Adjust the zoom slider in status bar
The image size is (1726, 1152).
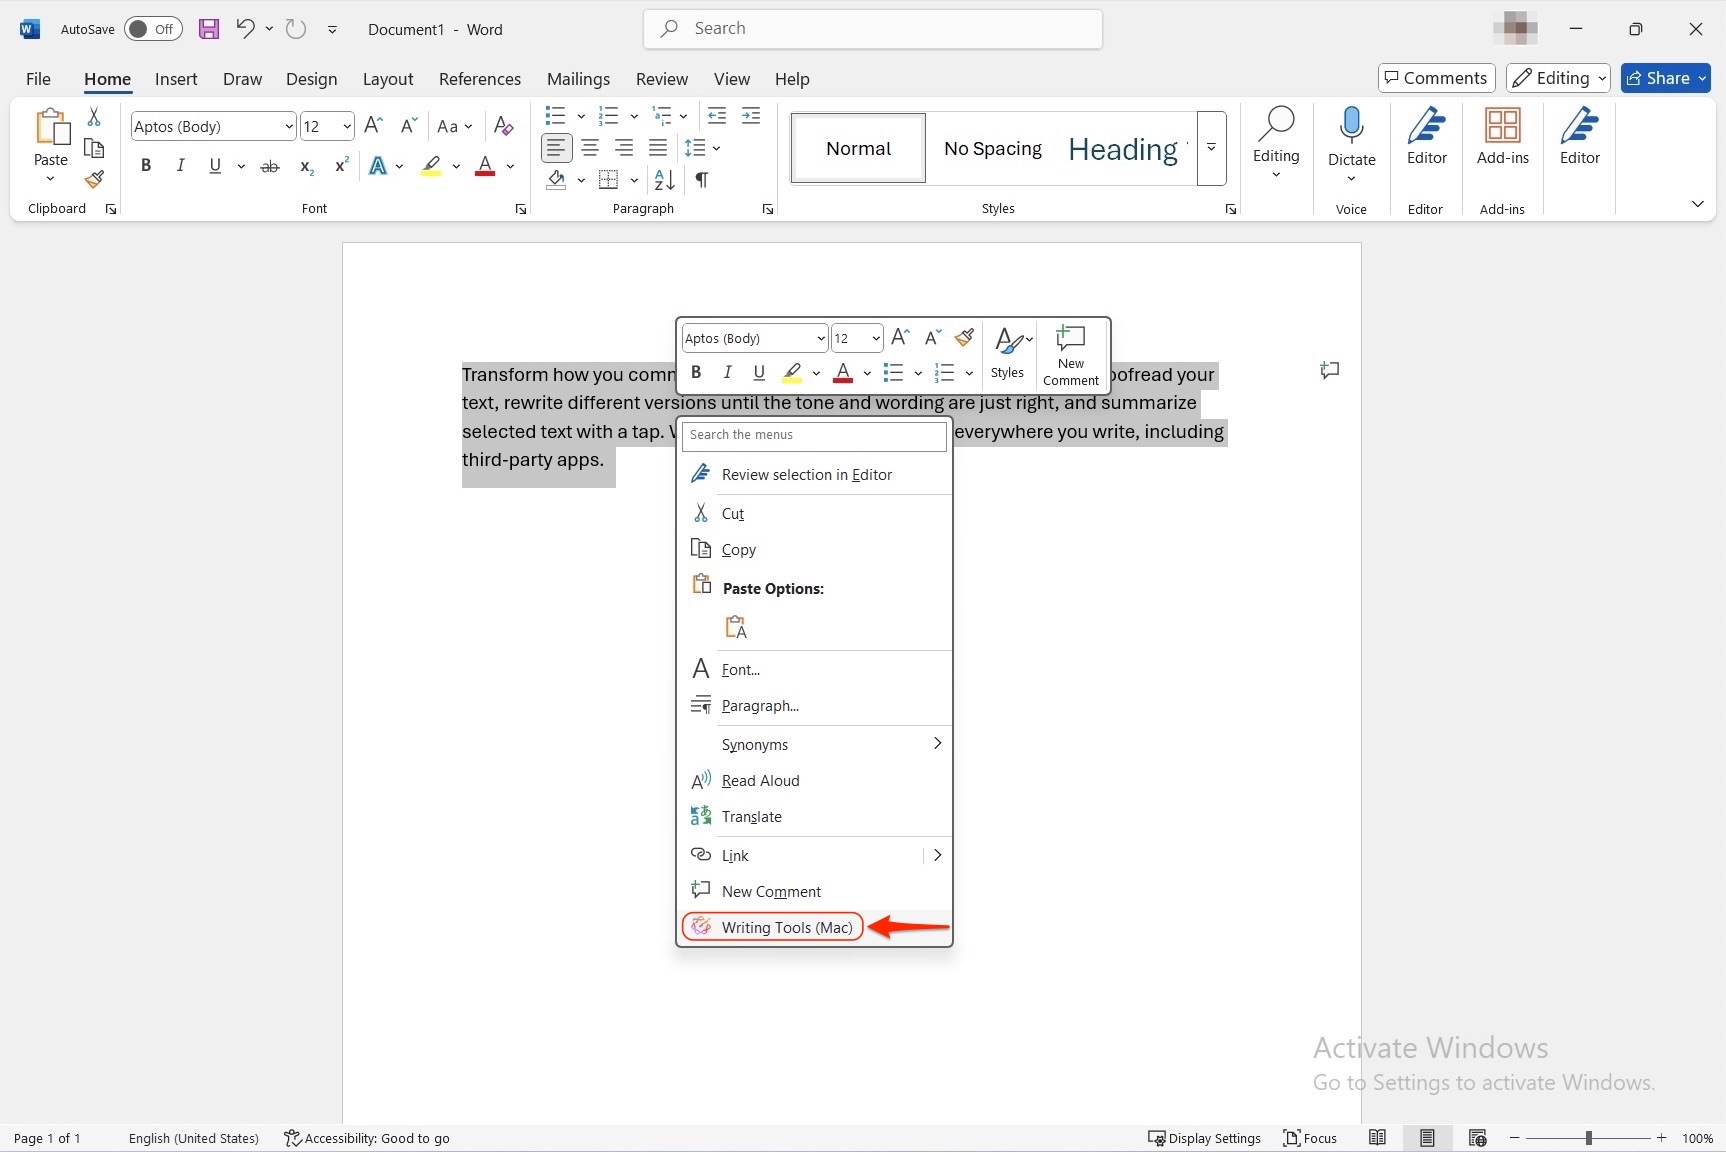(x=1588, y=1138)
